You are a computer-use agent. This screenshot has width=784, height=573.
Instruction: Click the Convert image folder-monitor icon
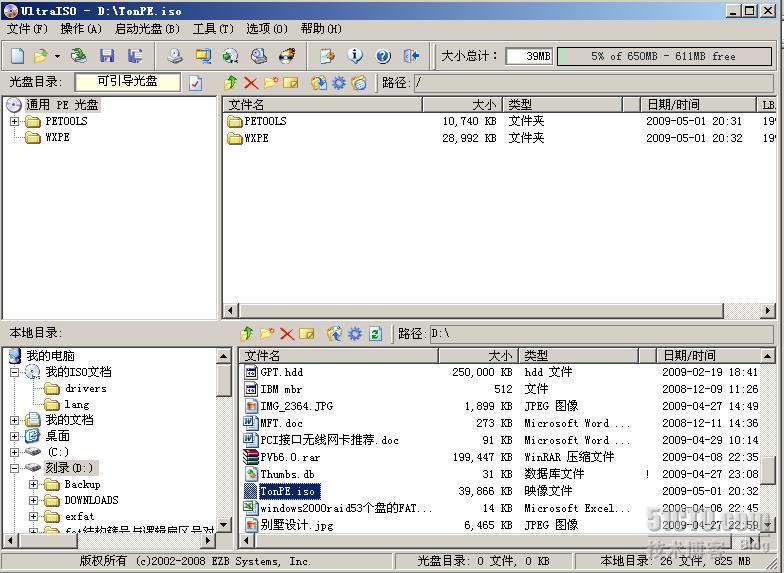[x=203, y=56]
